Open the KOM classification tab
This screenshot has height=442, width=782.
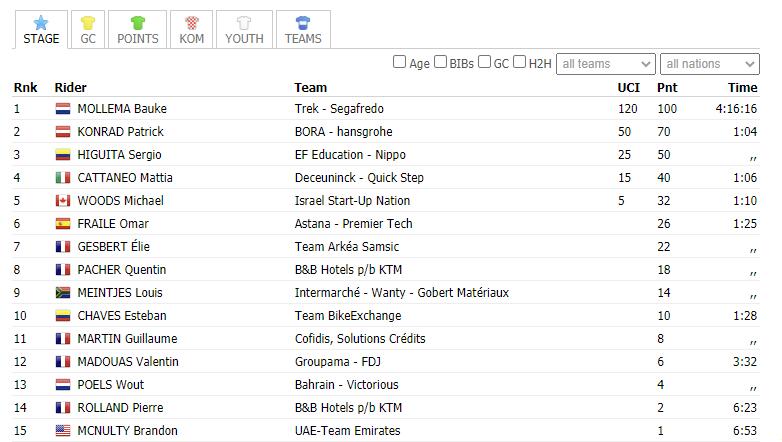pos(192,29)
